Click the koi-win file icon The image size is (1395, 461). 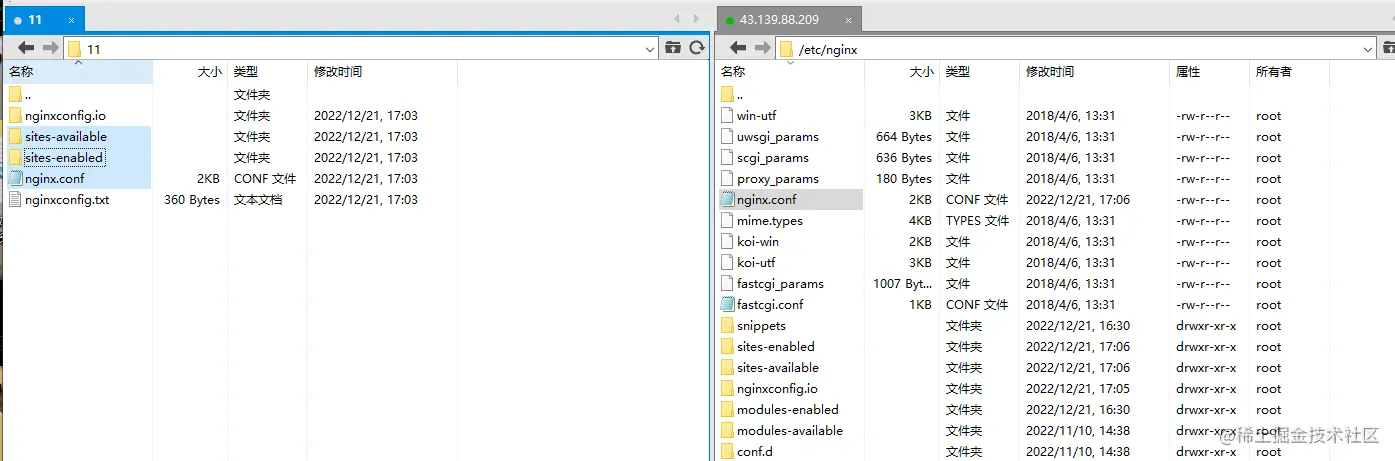coord(727,242)
